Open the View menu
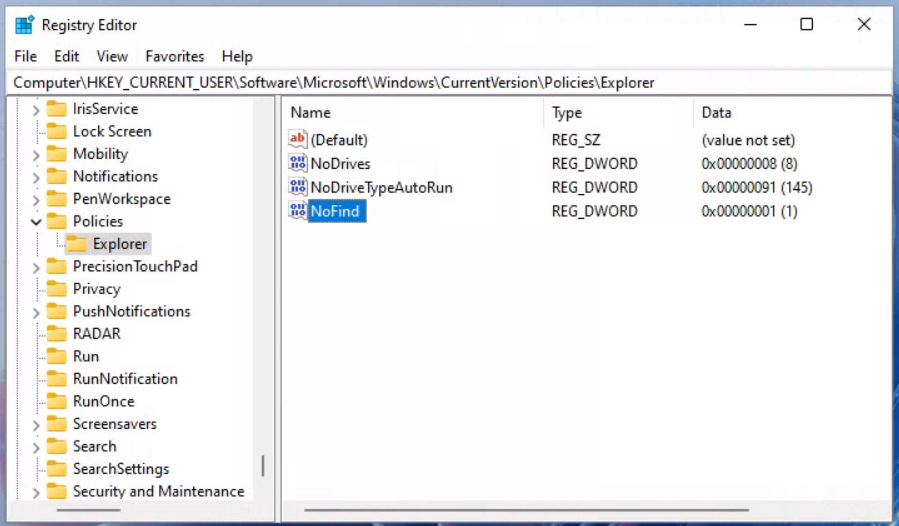The width and height of the screenshot is (899, 526). 112,57
